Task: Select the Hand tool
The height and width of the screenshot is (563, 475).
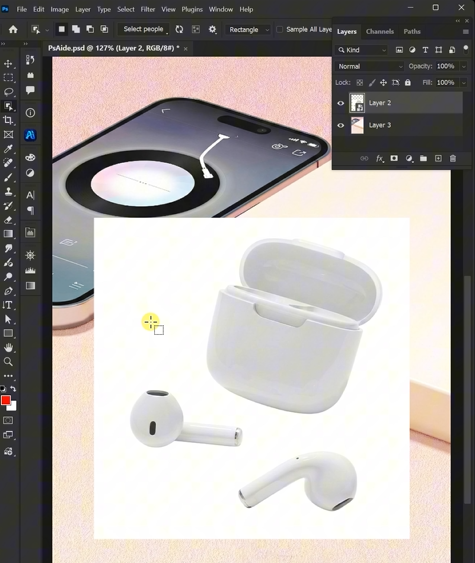Action: point(8,348)
